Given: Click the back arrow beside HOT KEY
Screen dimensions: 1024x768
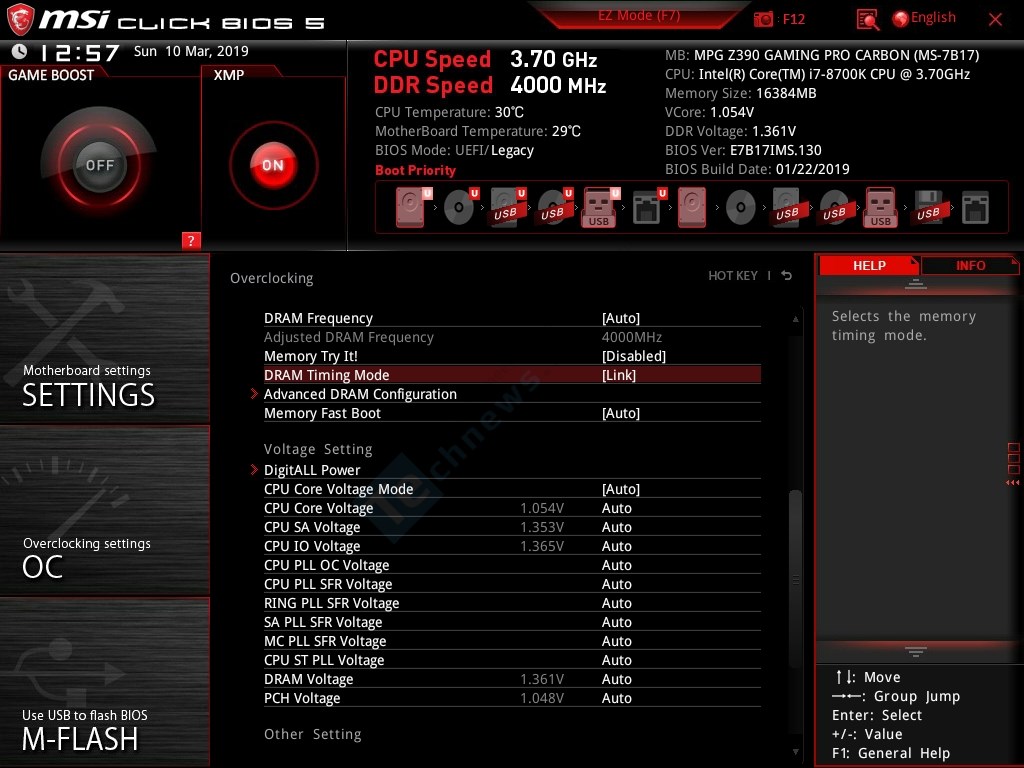Looking at the screenshot, I should click(787, 276).
